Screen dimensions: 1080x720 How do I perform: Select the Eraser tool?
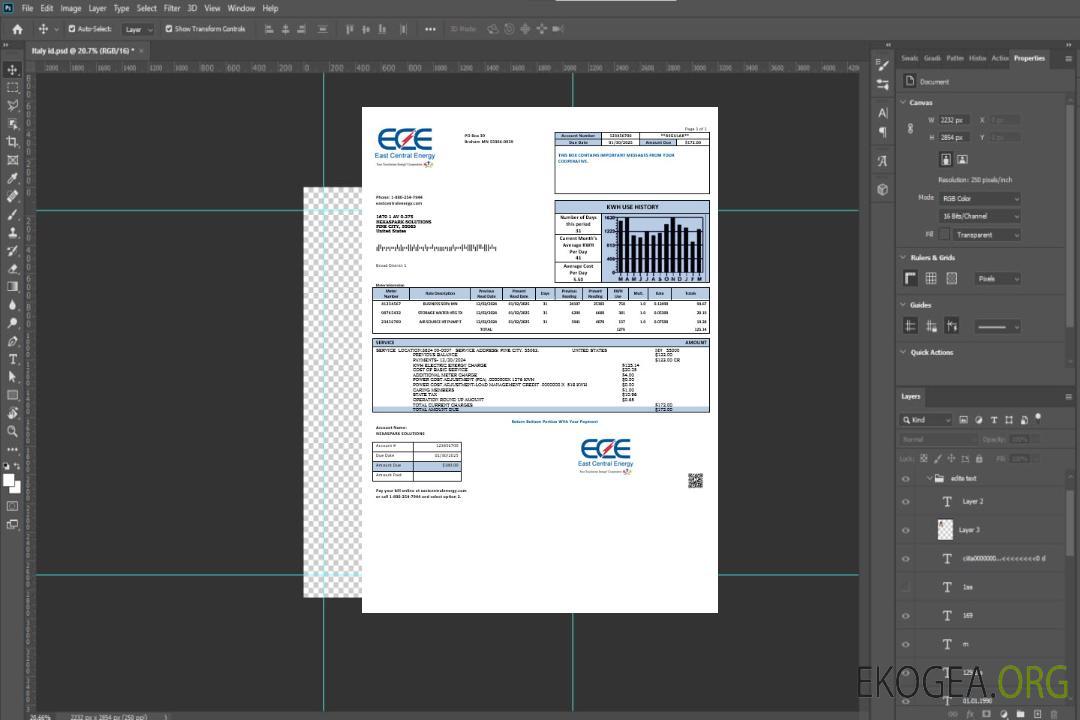tap(12, 269)
